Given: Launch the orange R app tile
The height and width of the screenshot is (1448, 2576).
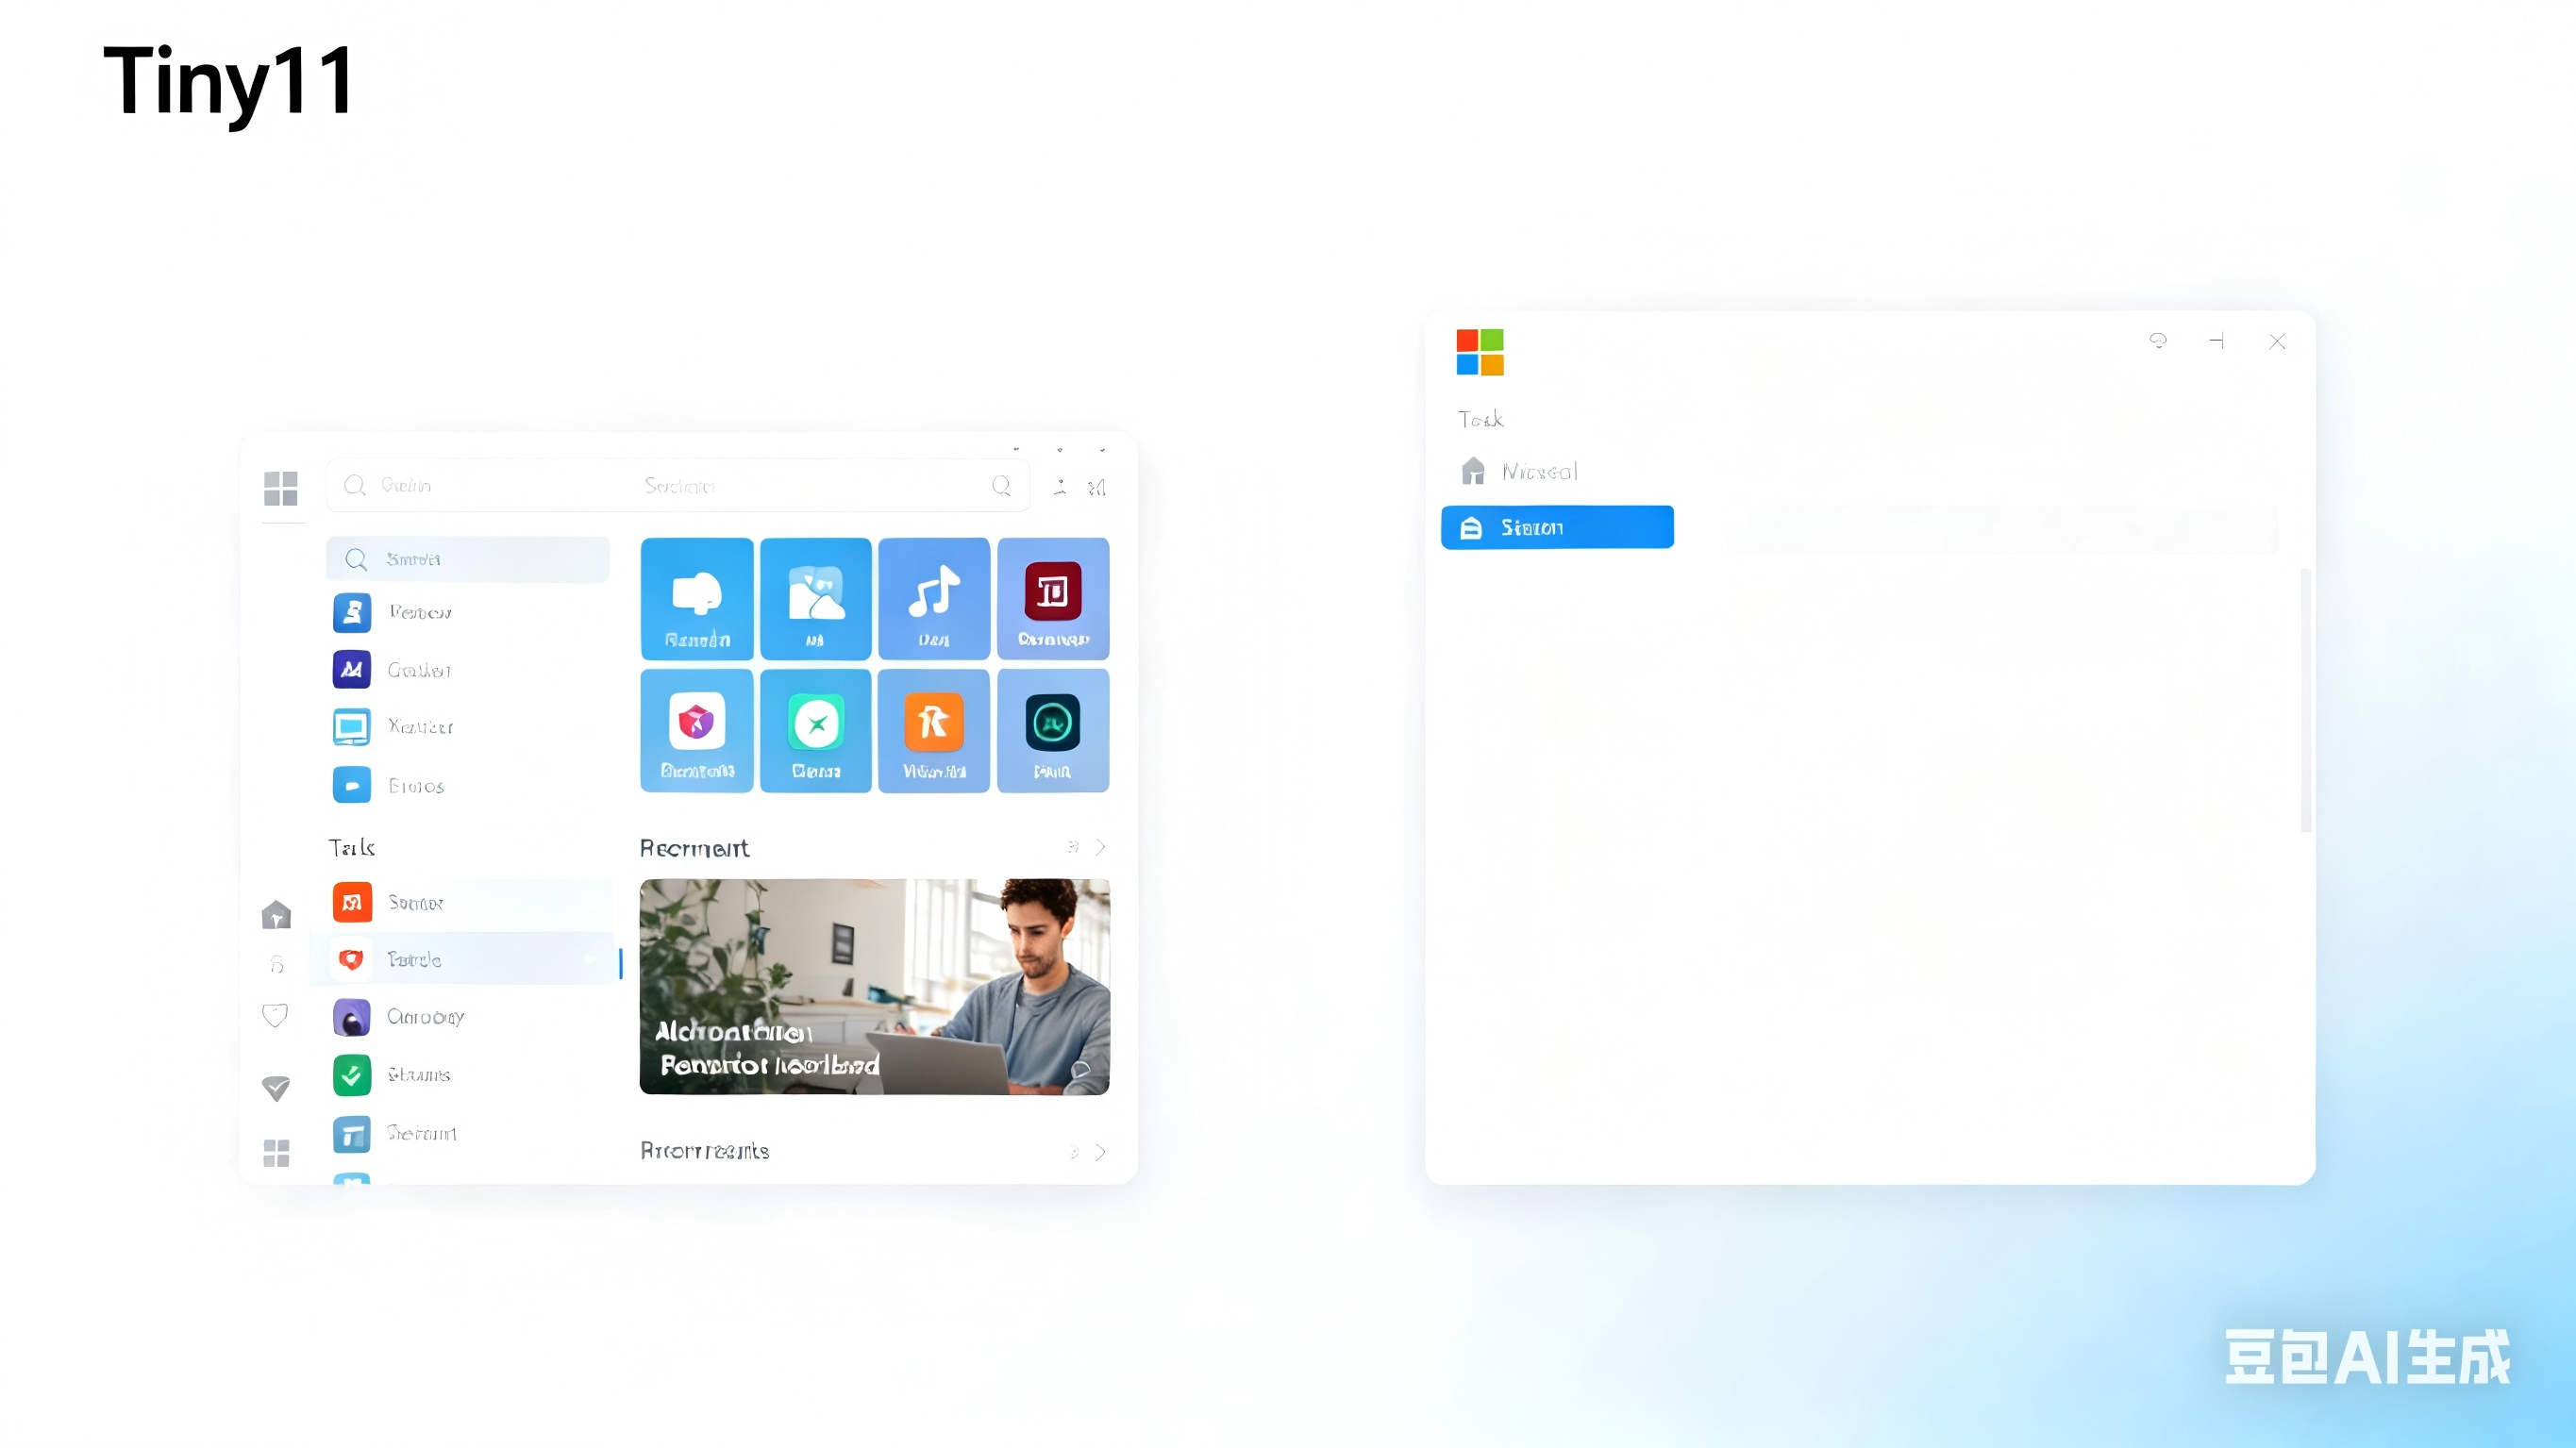Looking at the screenshot, I should [933, 730].
